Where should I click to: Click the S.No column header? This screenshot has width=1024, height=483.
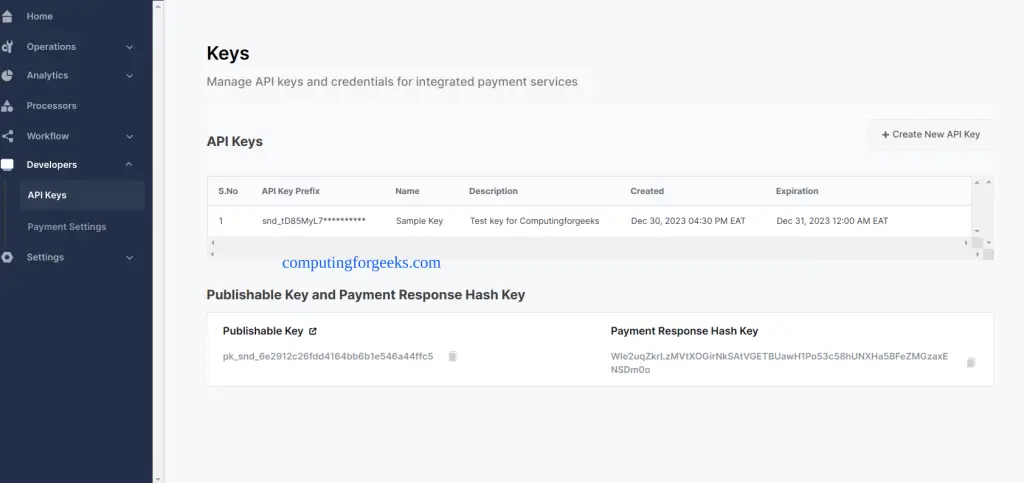[228, 191]
